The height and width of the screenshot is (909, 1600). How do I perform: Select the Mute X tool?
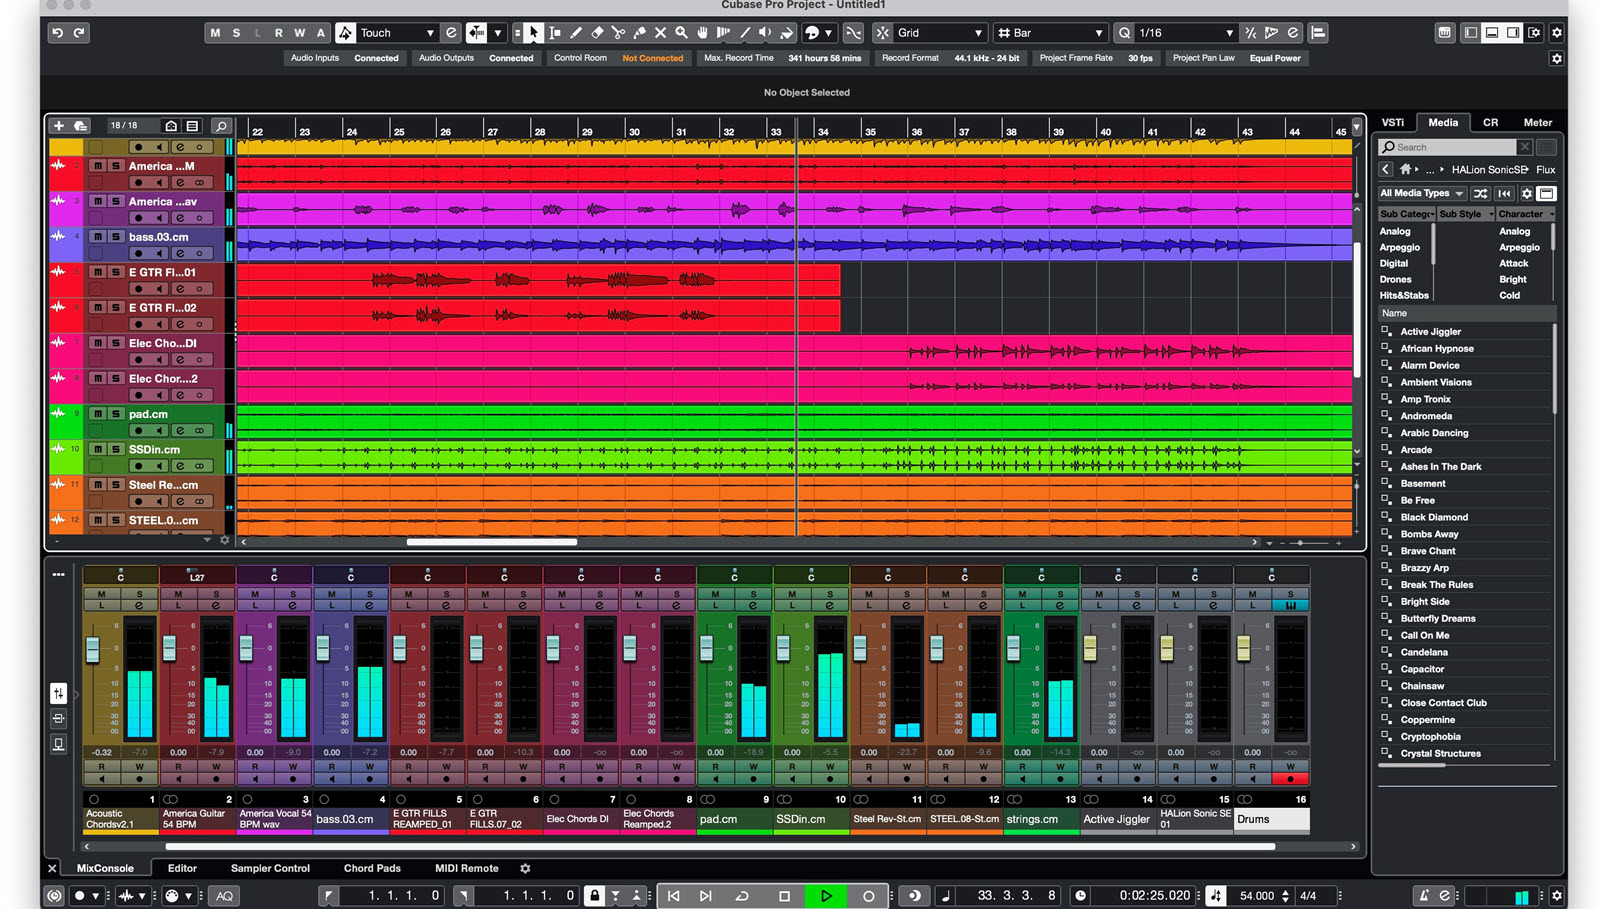[660, 33]
